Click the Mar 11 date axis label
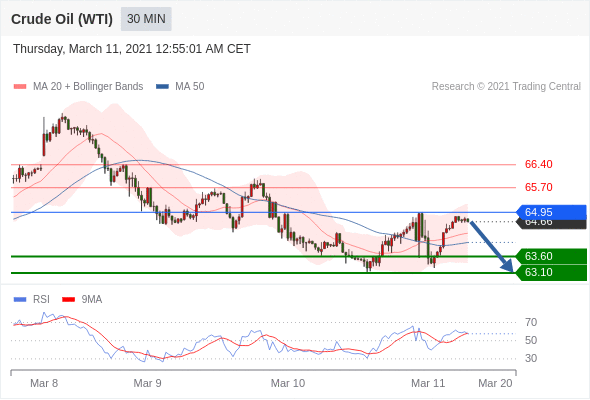Image resolution: width=590 pixels, height=400 pixels. pos(428,383)
